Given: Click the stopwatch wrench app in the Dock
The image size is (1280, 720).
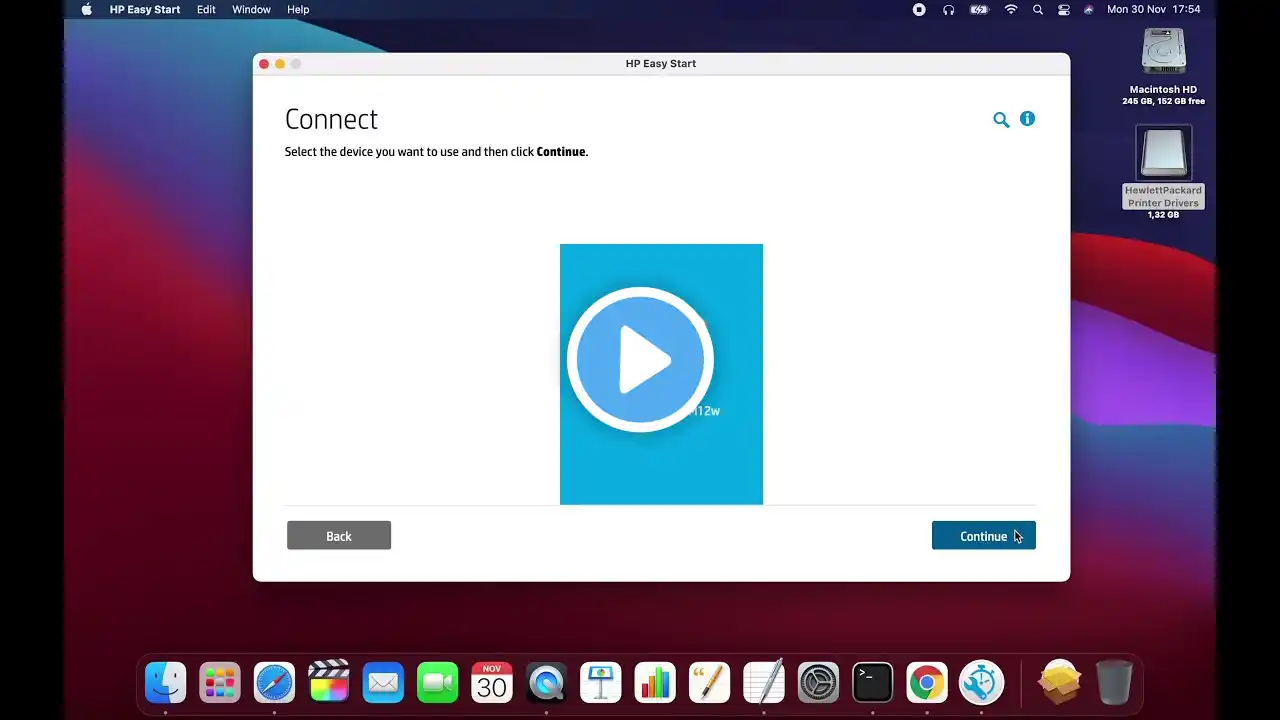Looking at the screenshot, I should pos(981,683).
